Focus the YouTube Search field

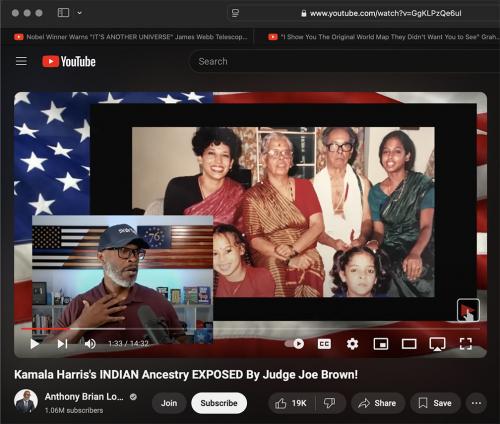click(343, 61)
